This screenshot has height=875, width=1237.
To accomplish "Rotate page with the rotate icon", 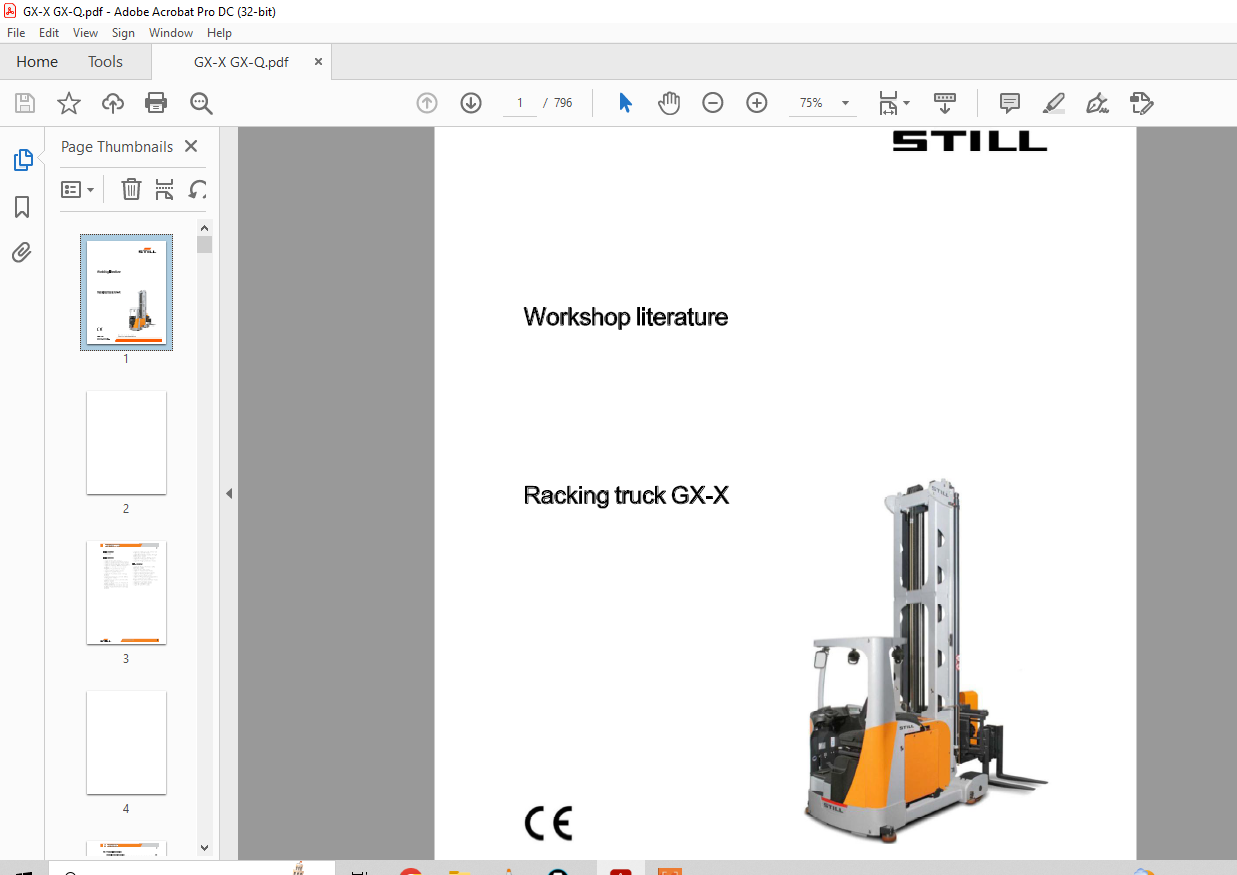I will click(x=198, y=189).
